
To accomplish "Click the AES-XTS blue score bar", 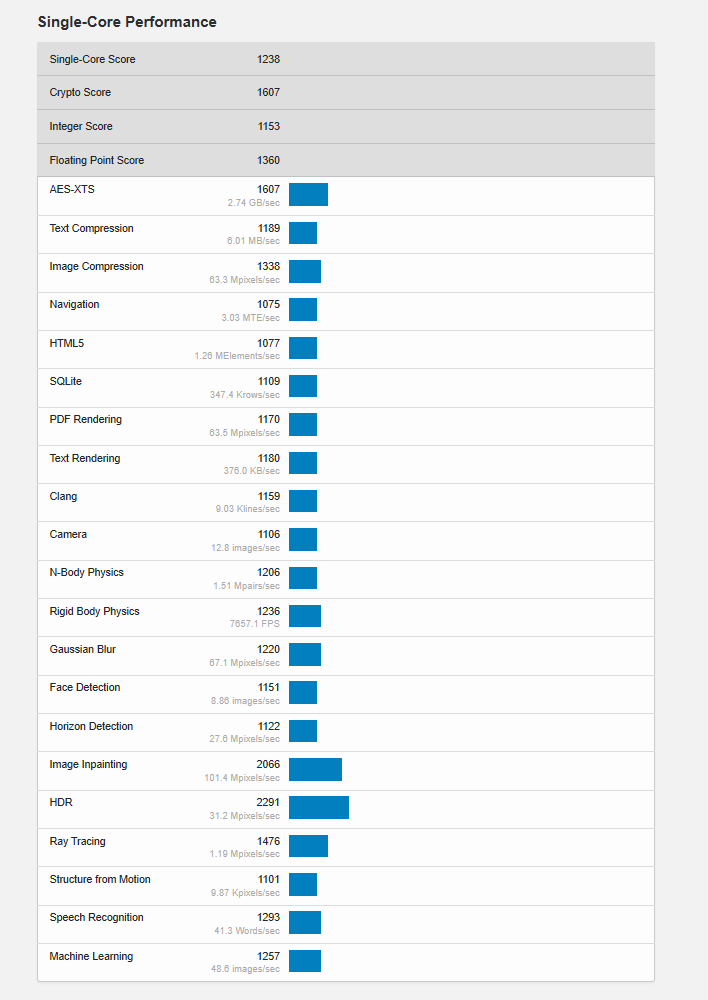I will 308,195.
